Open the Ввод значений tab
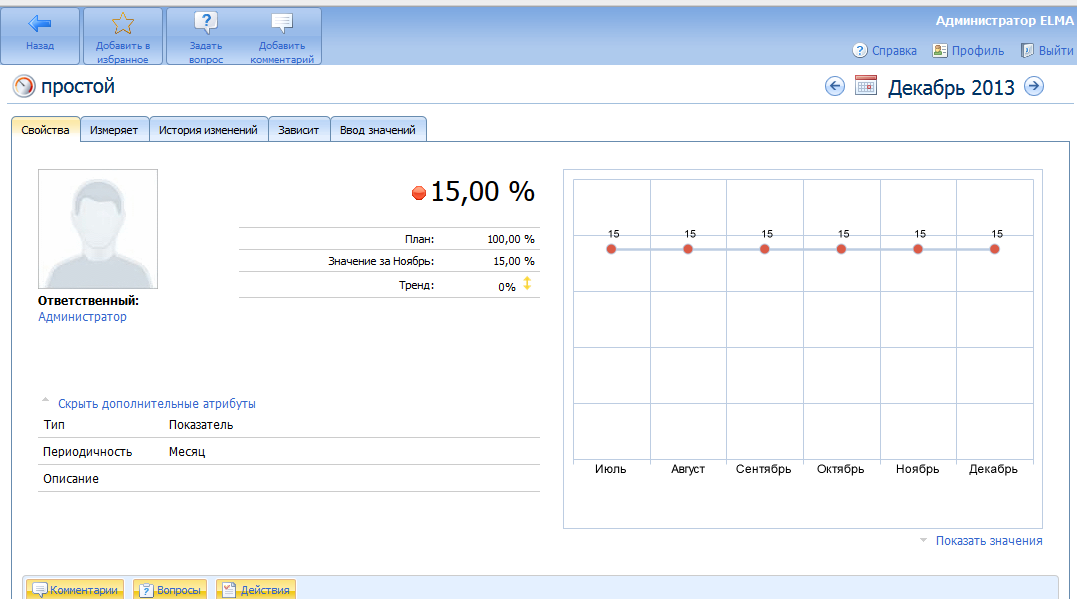 pos(379,130)
